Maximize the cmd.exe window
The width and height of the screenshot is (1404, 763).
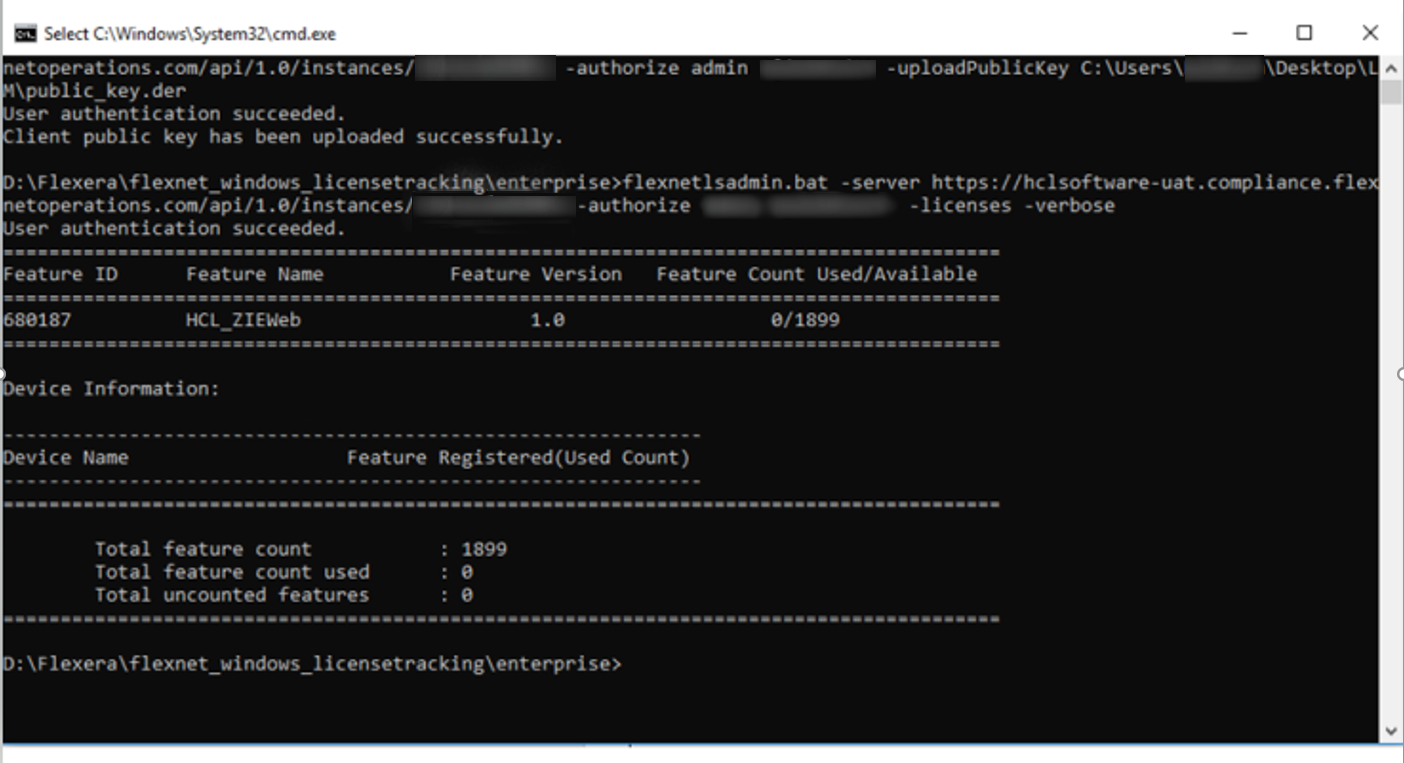pyautogui.click(x=1304, y=33)
